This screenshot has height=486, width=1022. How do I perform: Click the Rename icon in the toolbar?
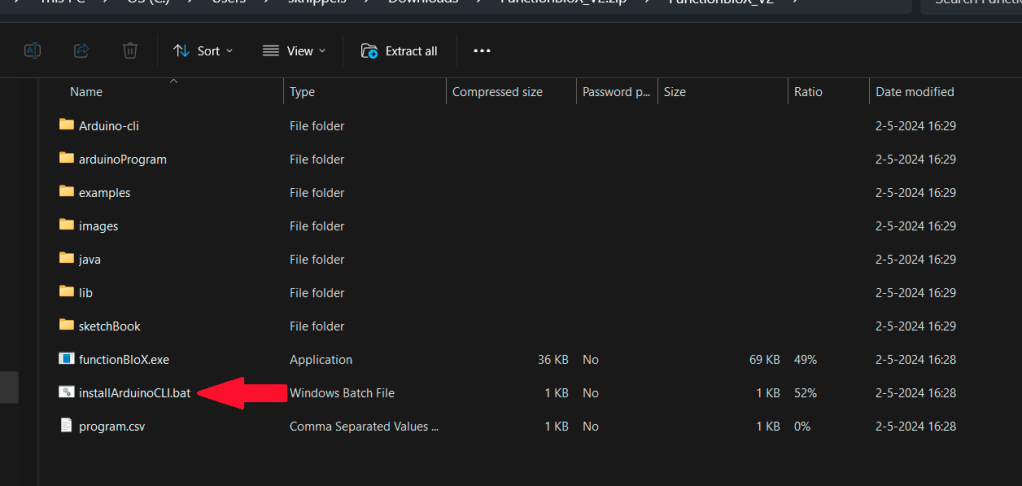click(32, 50)
